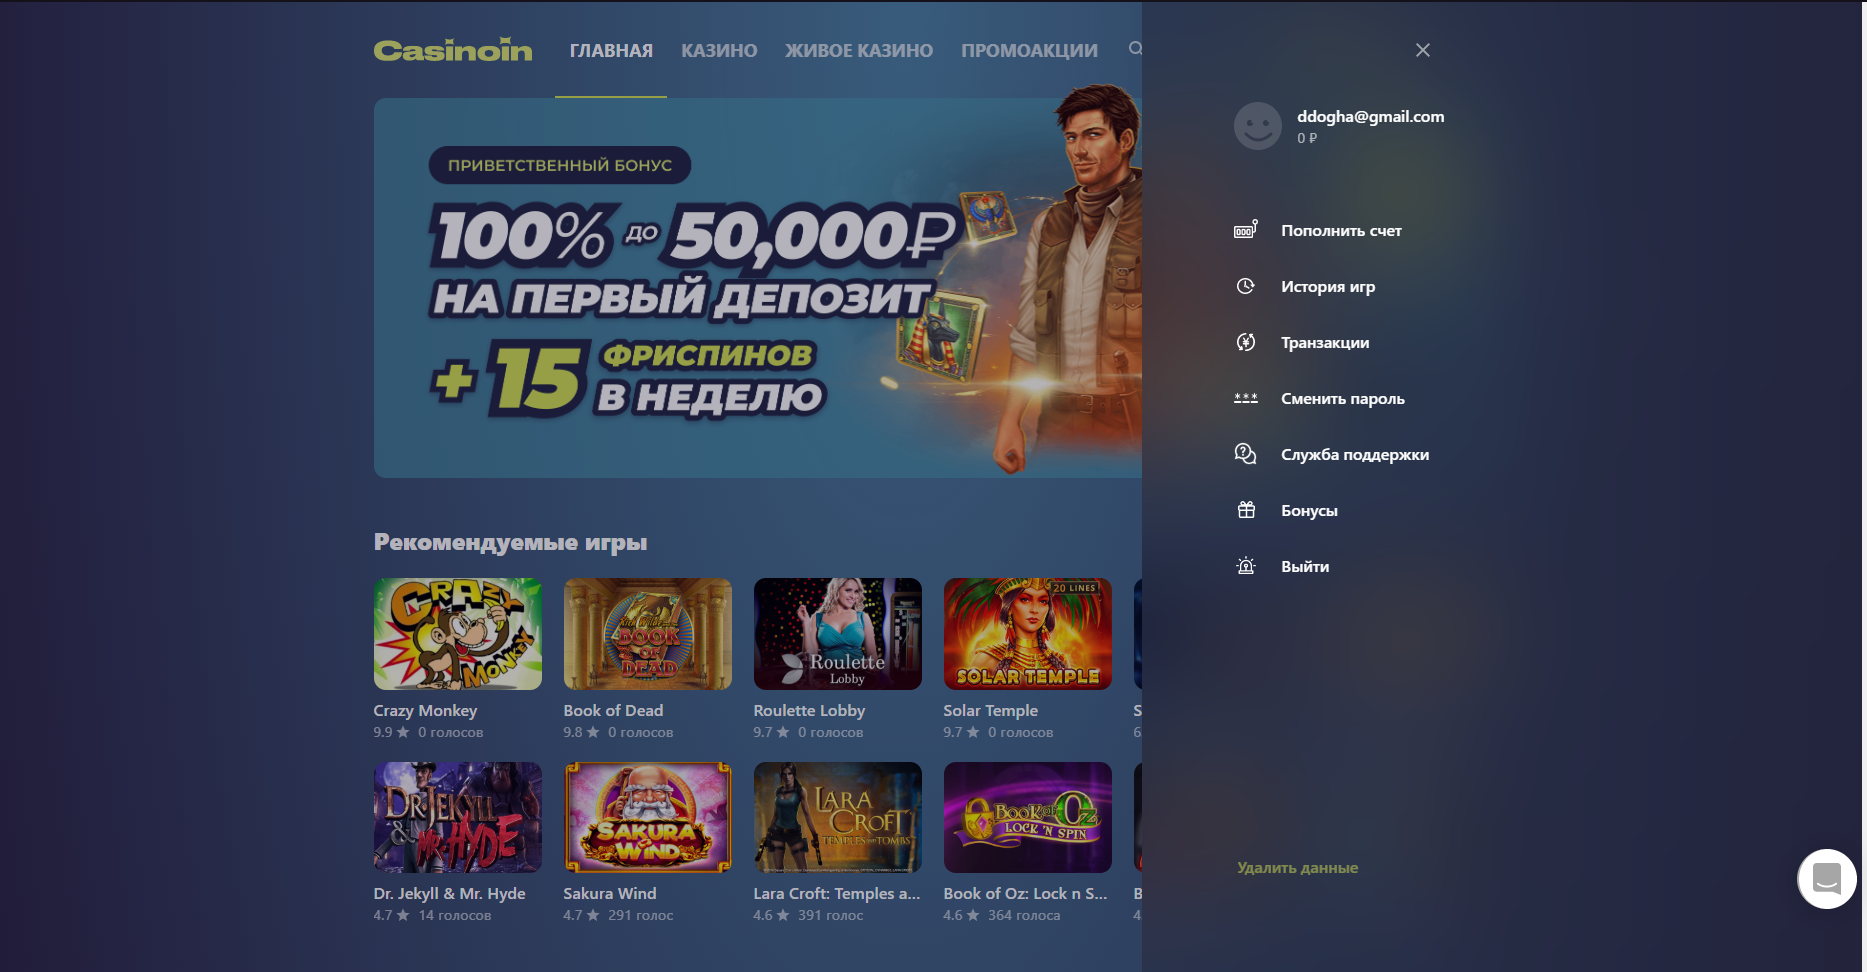Viewport: 1867px width, 972px height.
Task: Click the transactions currency icon
Action: pos(1245,342)
